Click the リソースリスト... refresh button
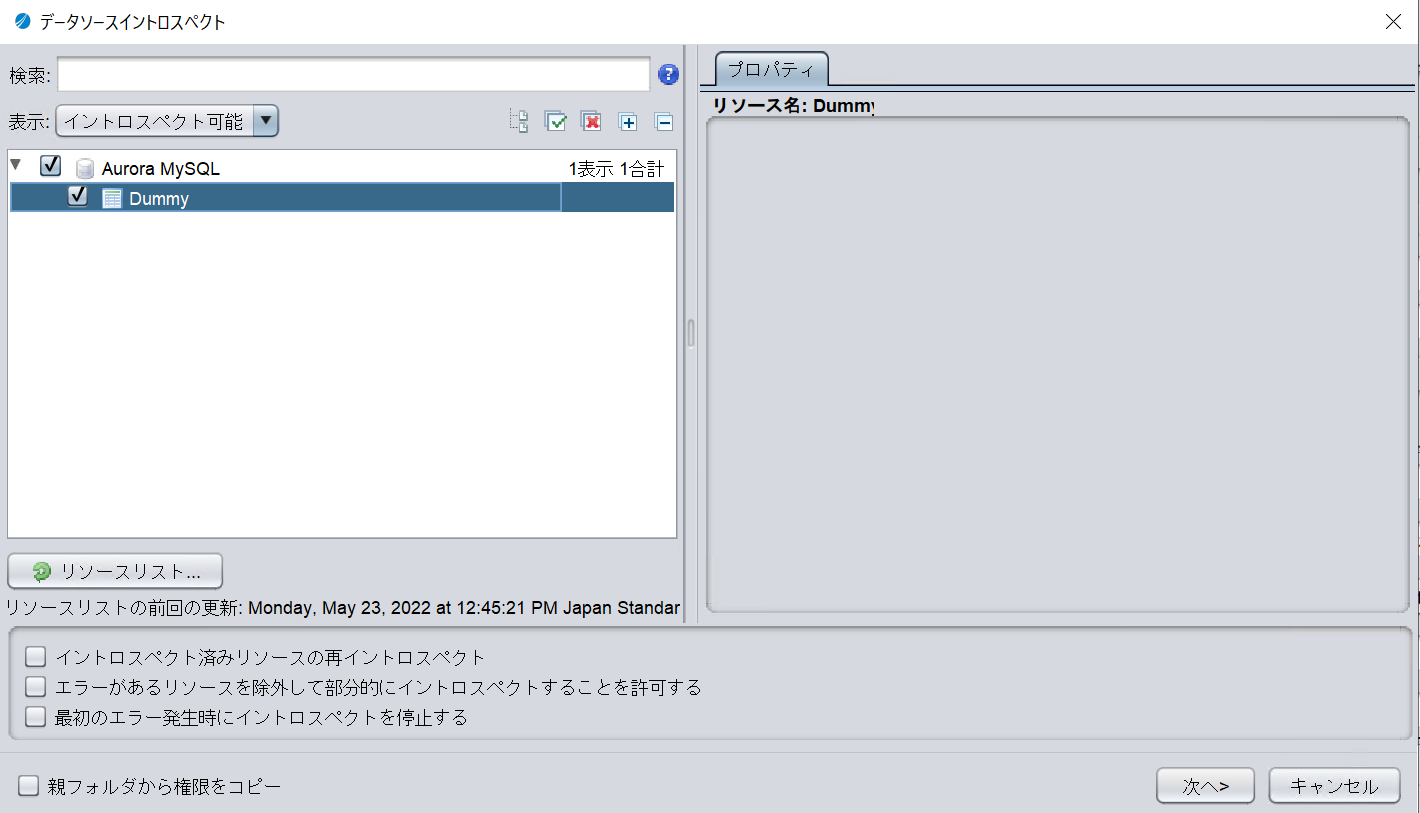 (115, 571)
